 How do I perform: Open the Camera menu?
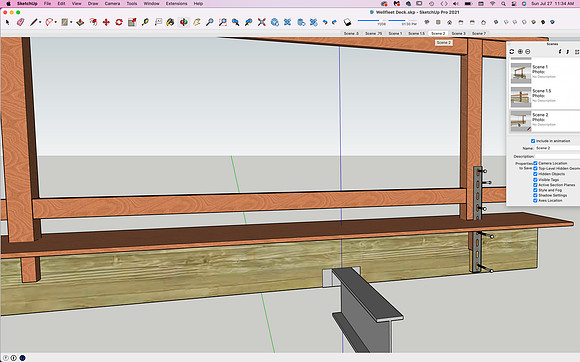112,3
